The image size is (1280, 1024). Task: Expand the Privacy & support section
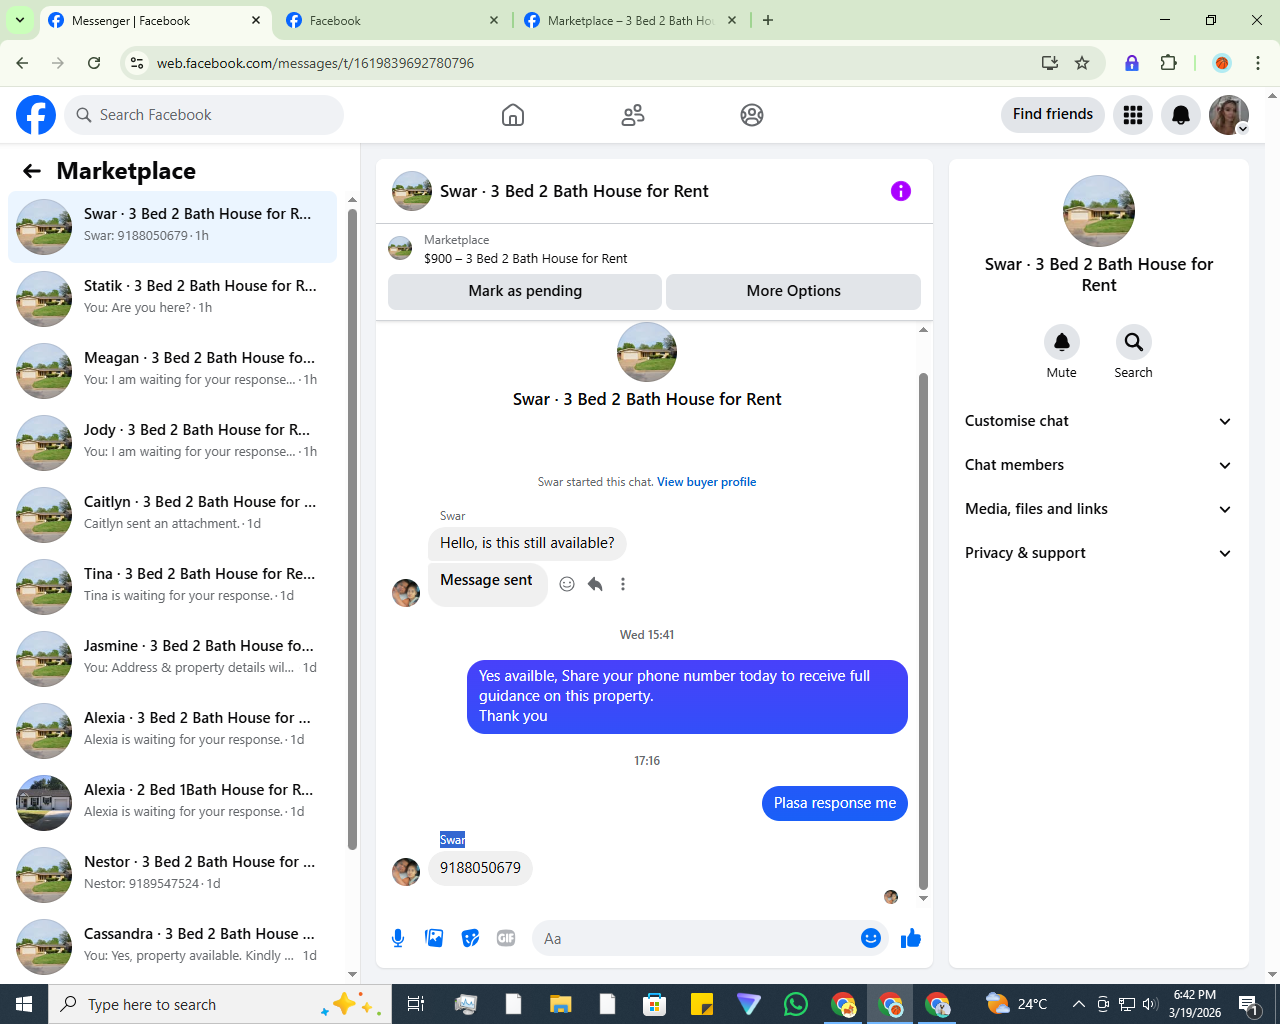[x=1098, y=553]
